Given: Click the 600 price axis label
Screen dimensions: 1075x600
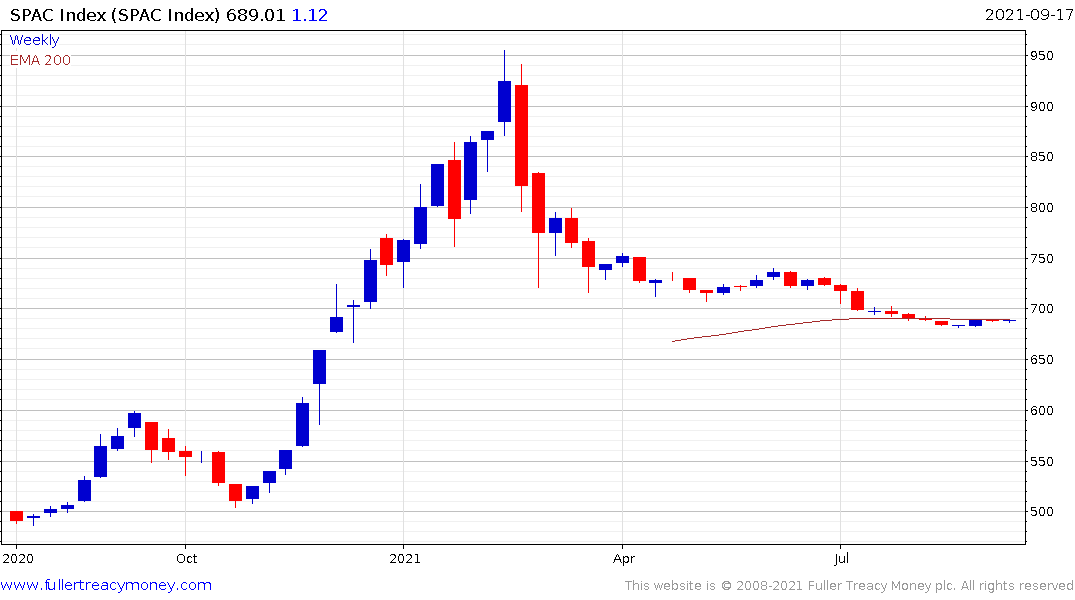Looking at the screenshot, I should [1041, 410].
